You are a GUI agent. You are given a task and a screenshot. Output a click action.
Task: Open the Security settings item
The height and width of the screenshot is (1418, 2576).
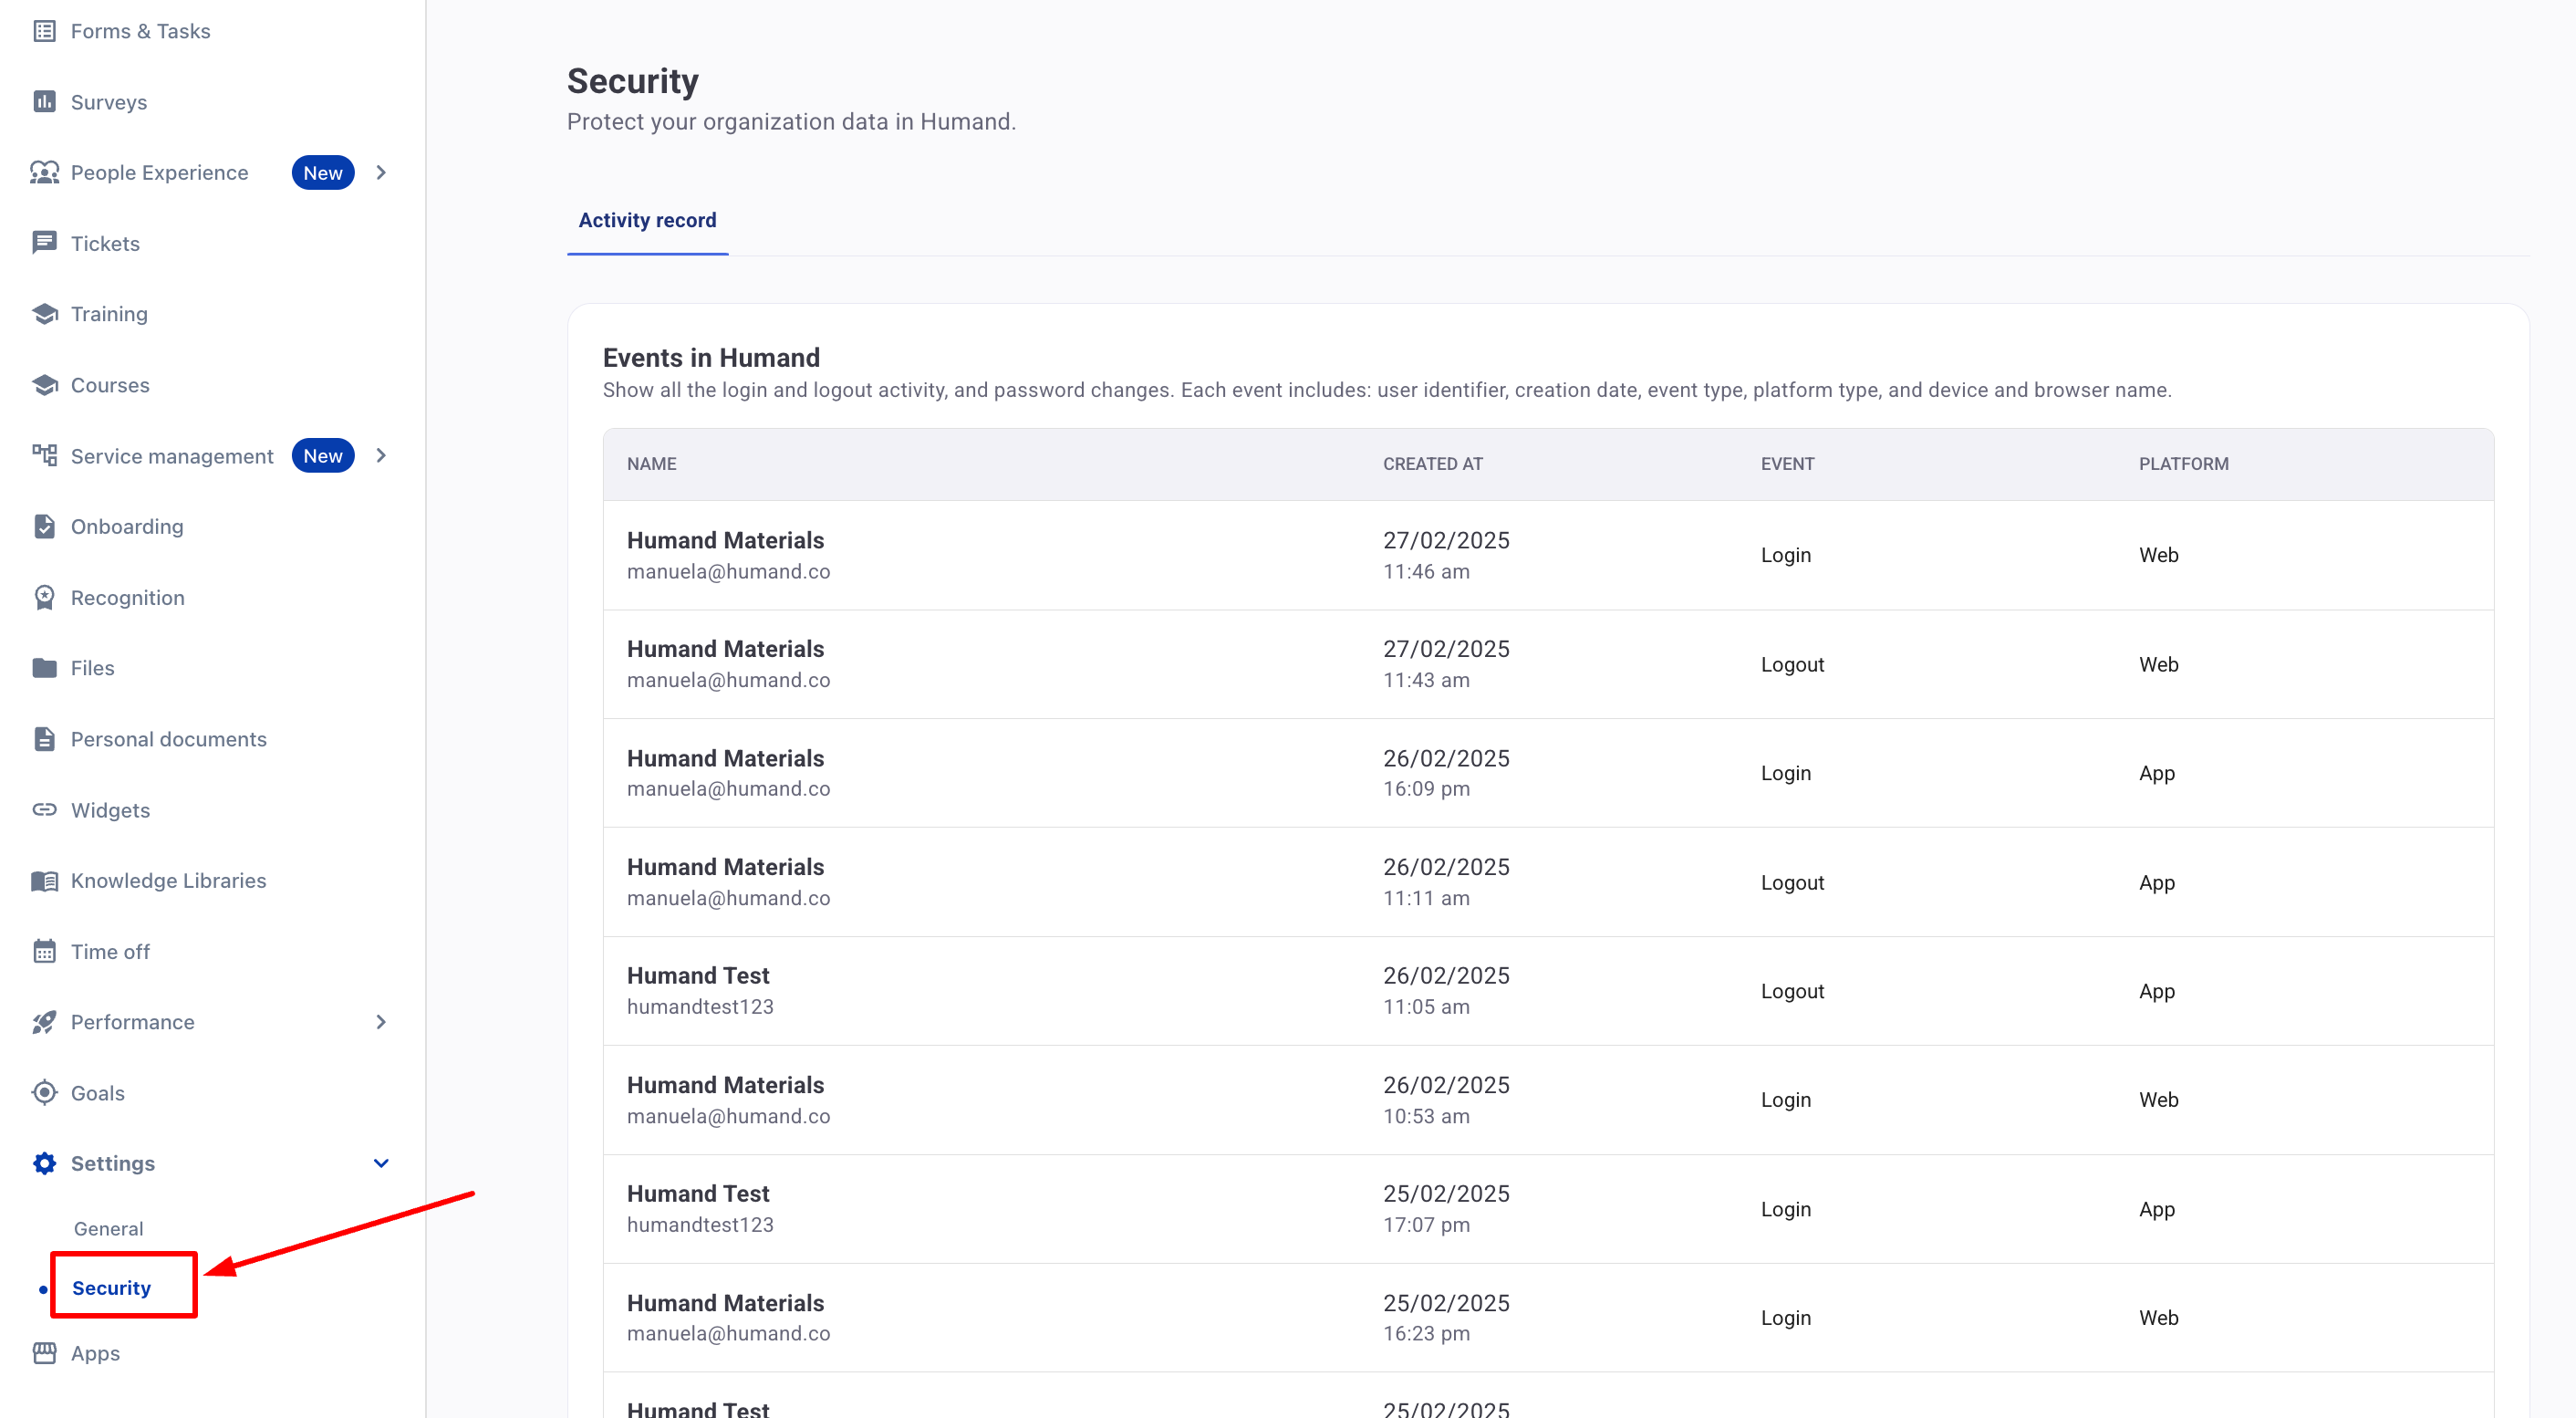click(x=111, y=1287)
